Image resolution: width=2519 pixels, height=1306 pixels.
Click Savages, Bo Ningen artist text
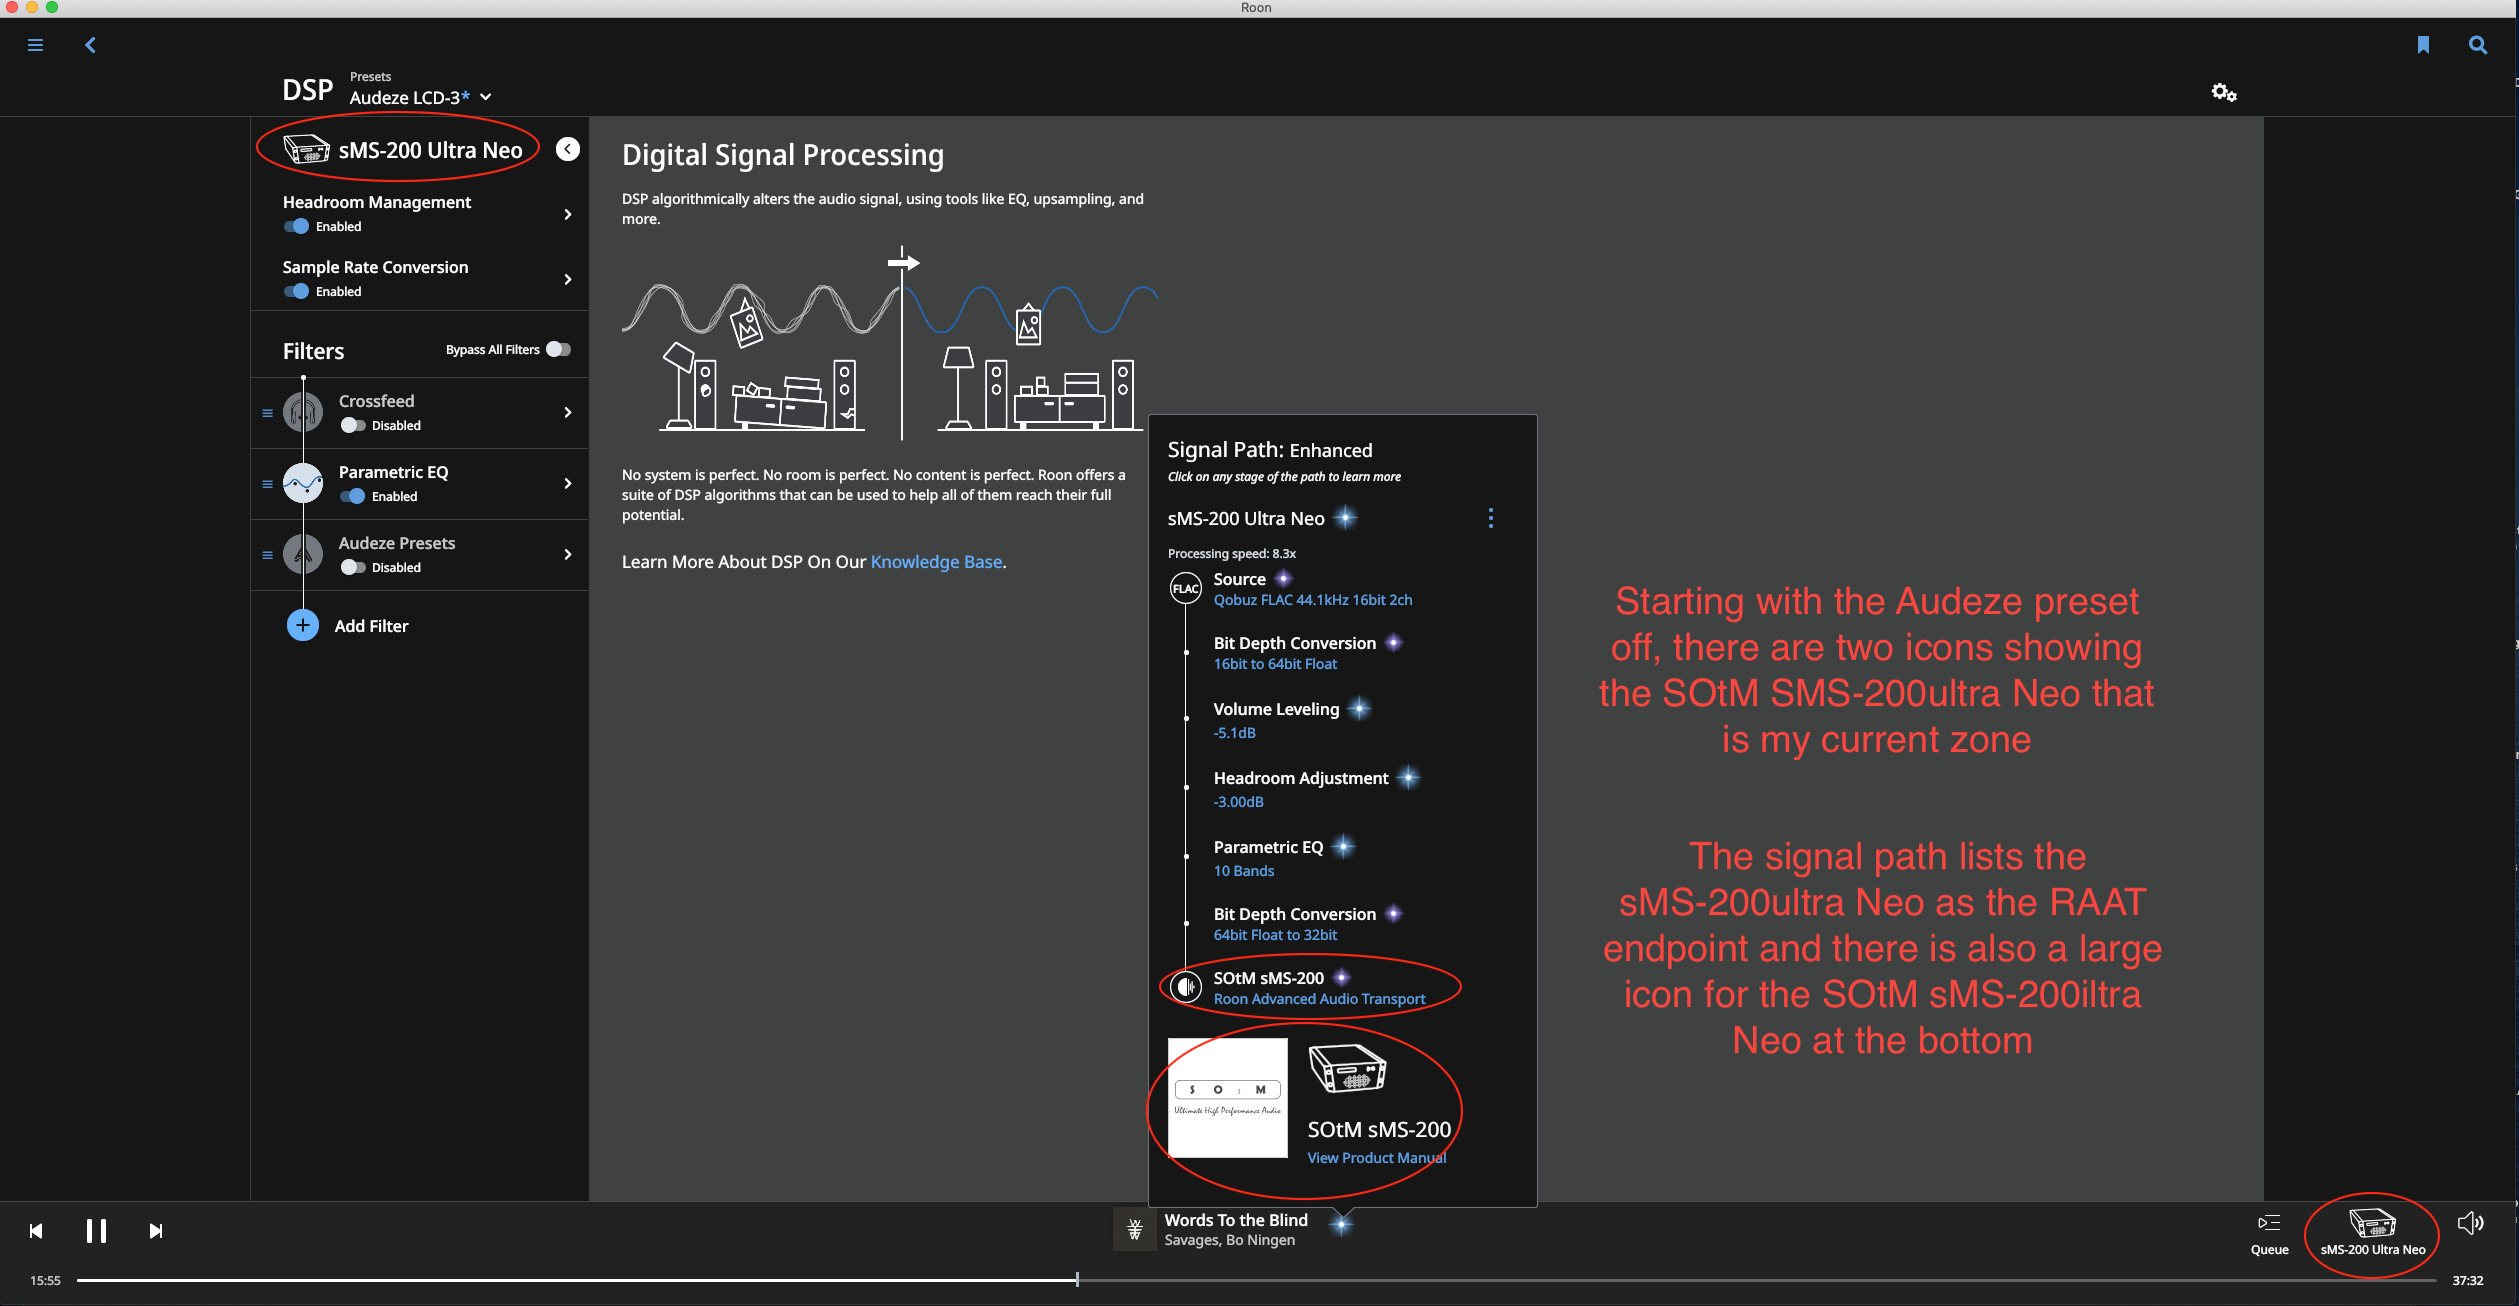coord(1229,1240)
